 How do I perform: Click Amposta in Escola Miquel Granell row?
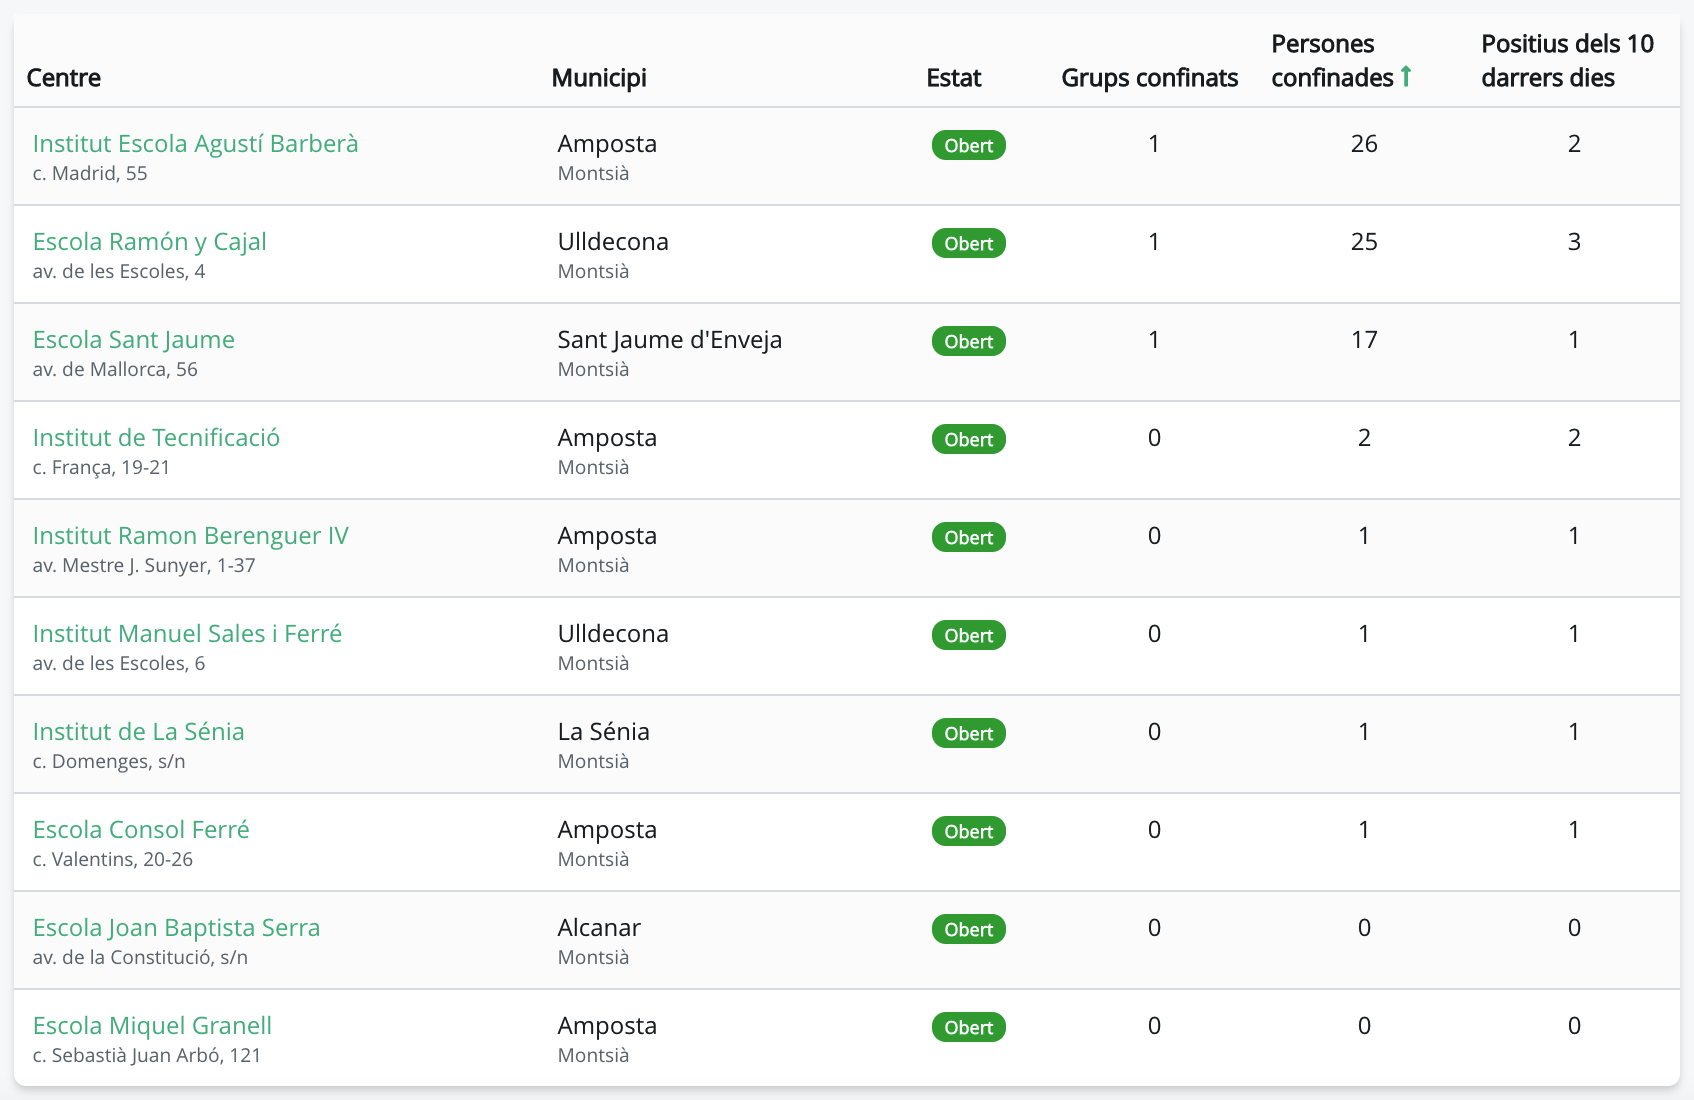click(x=607, y=1026)
